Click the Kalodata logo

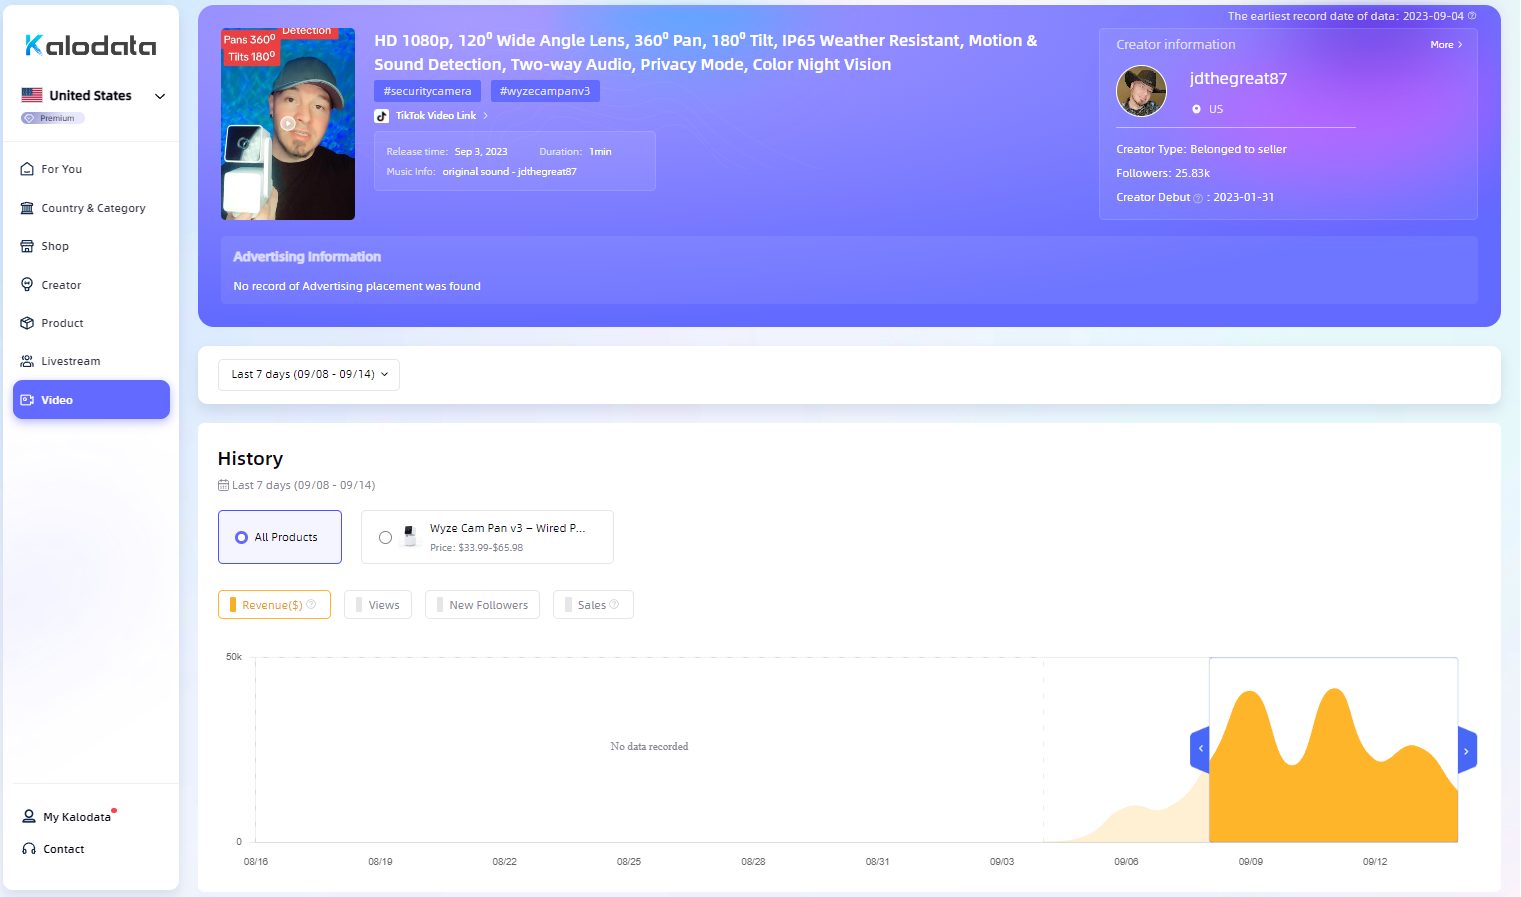click(x=90, y=45)
